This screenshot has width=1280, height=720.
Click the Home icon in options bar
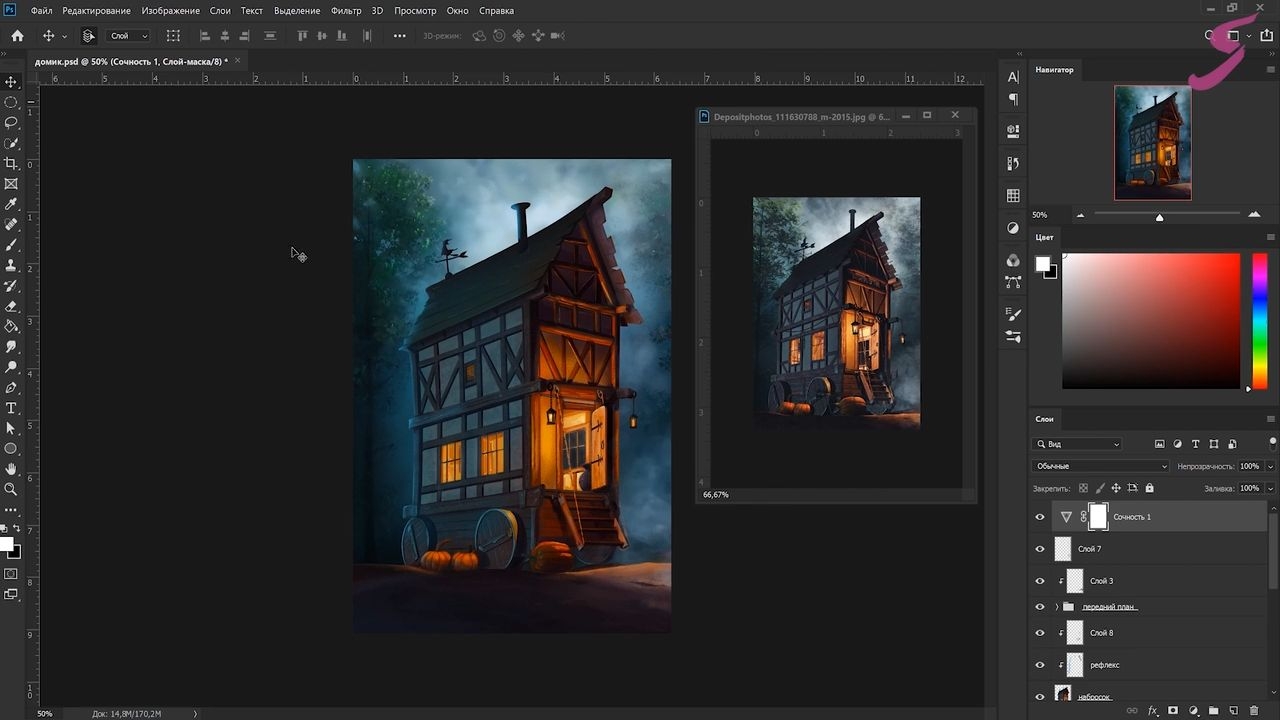17,36
